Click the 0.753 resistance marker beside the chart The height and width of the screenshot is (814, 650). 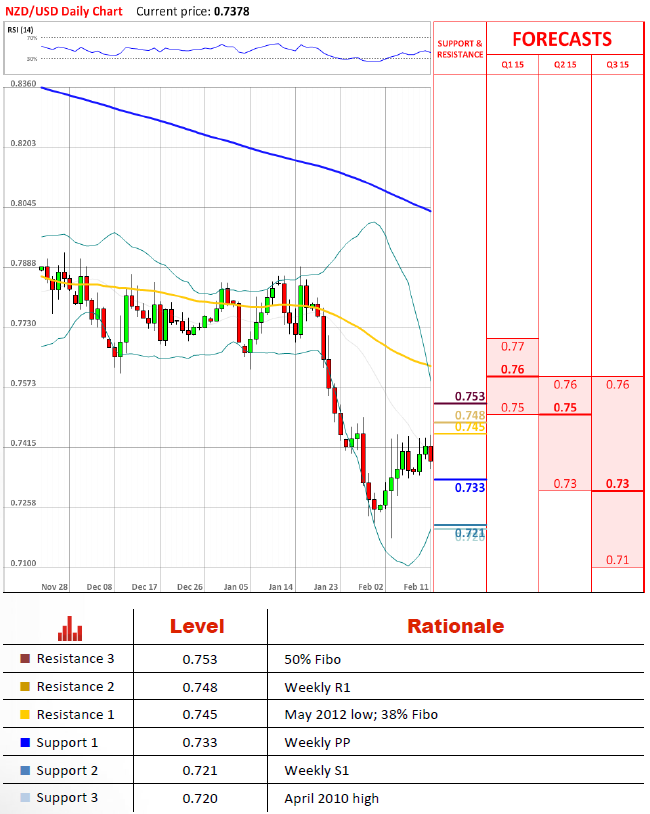(470, 397)
